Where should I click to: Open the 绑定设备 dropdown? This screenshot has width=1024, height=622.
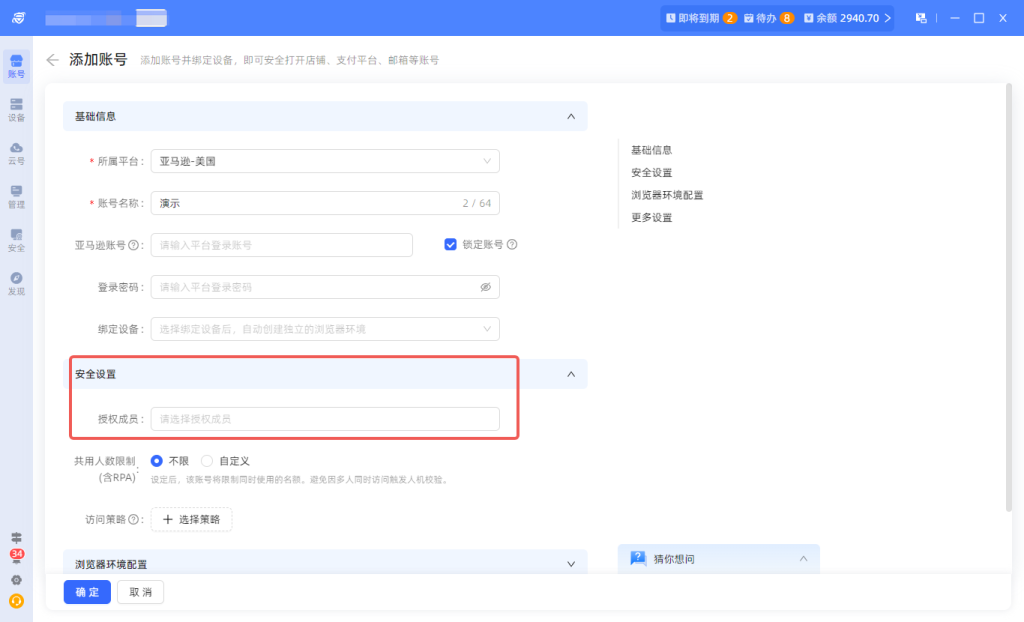pos(325,329)
